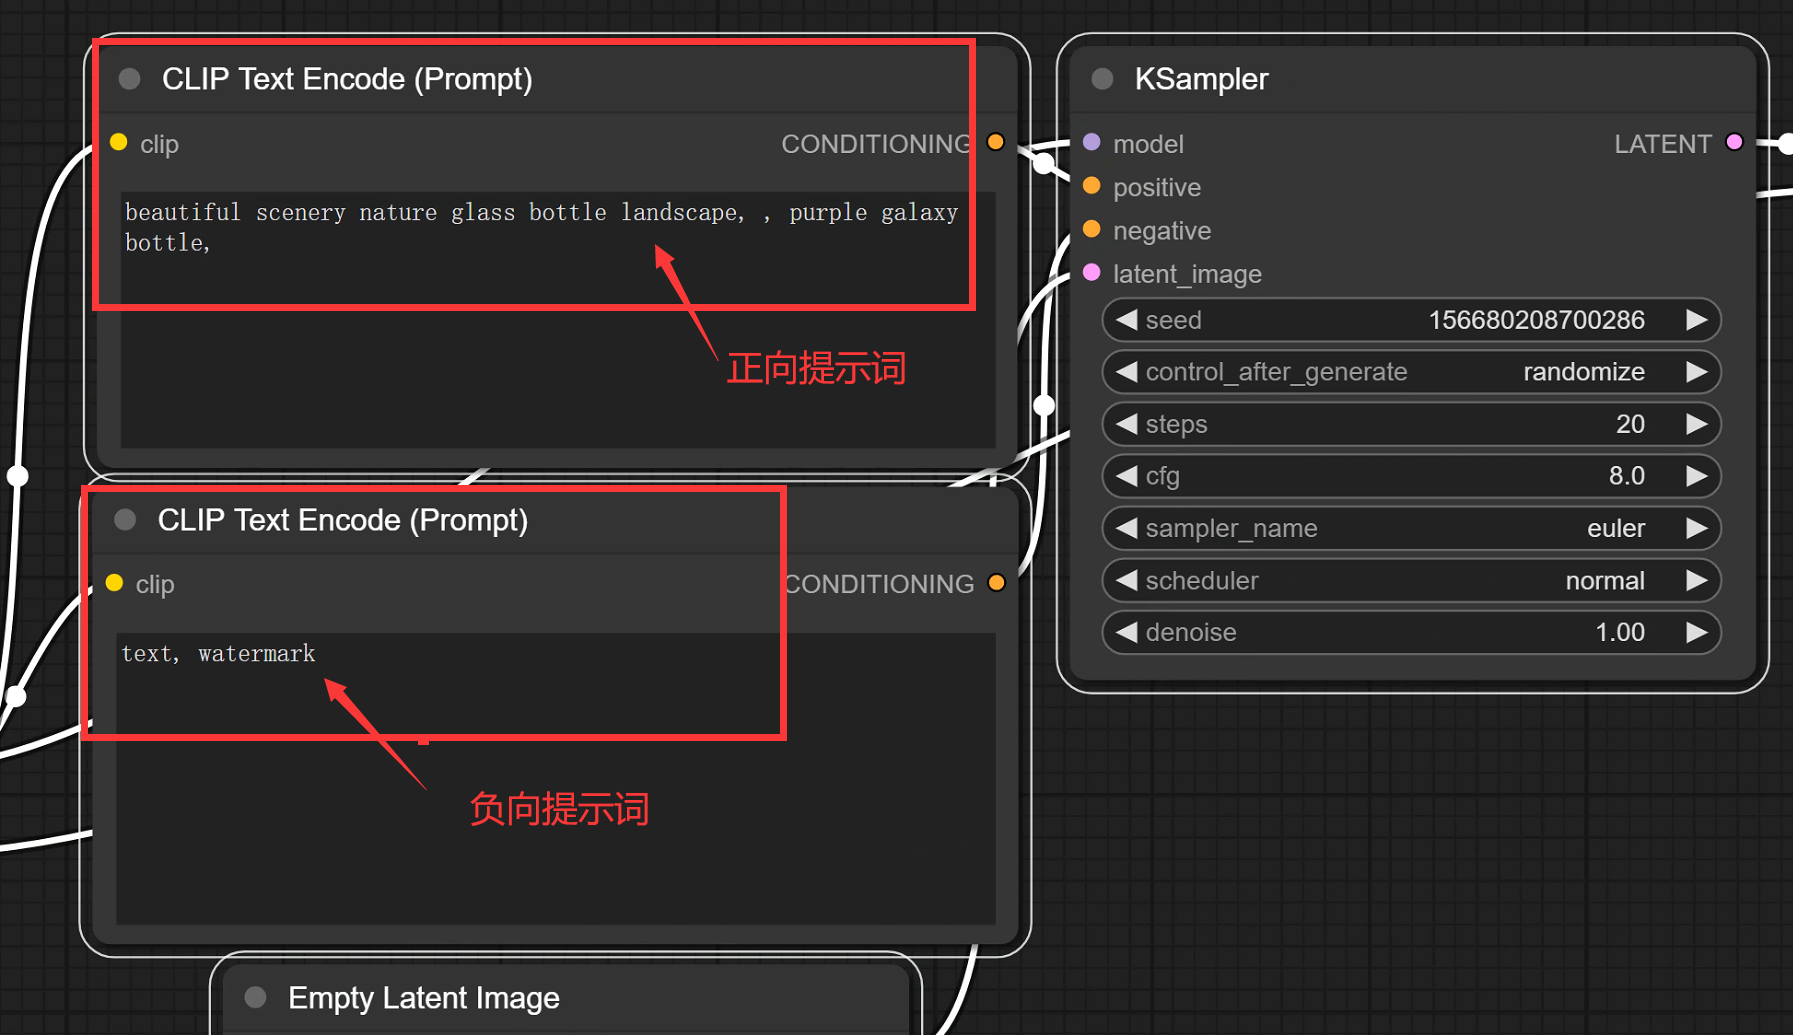Open the scheduler normal combo list
Viewport: 1793px width, 1035px height.
coord(1411,580)
